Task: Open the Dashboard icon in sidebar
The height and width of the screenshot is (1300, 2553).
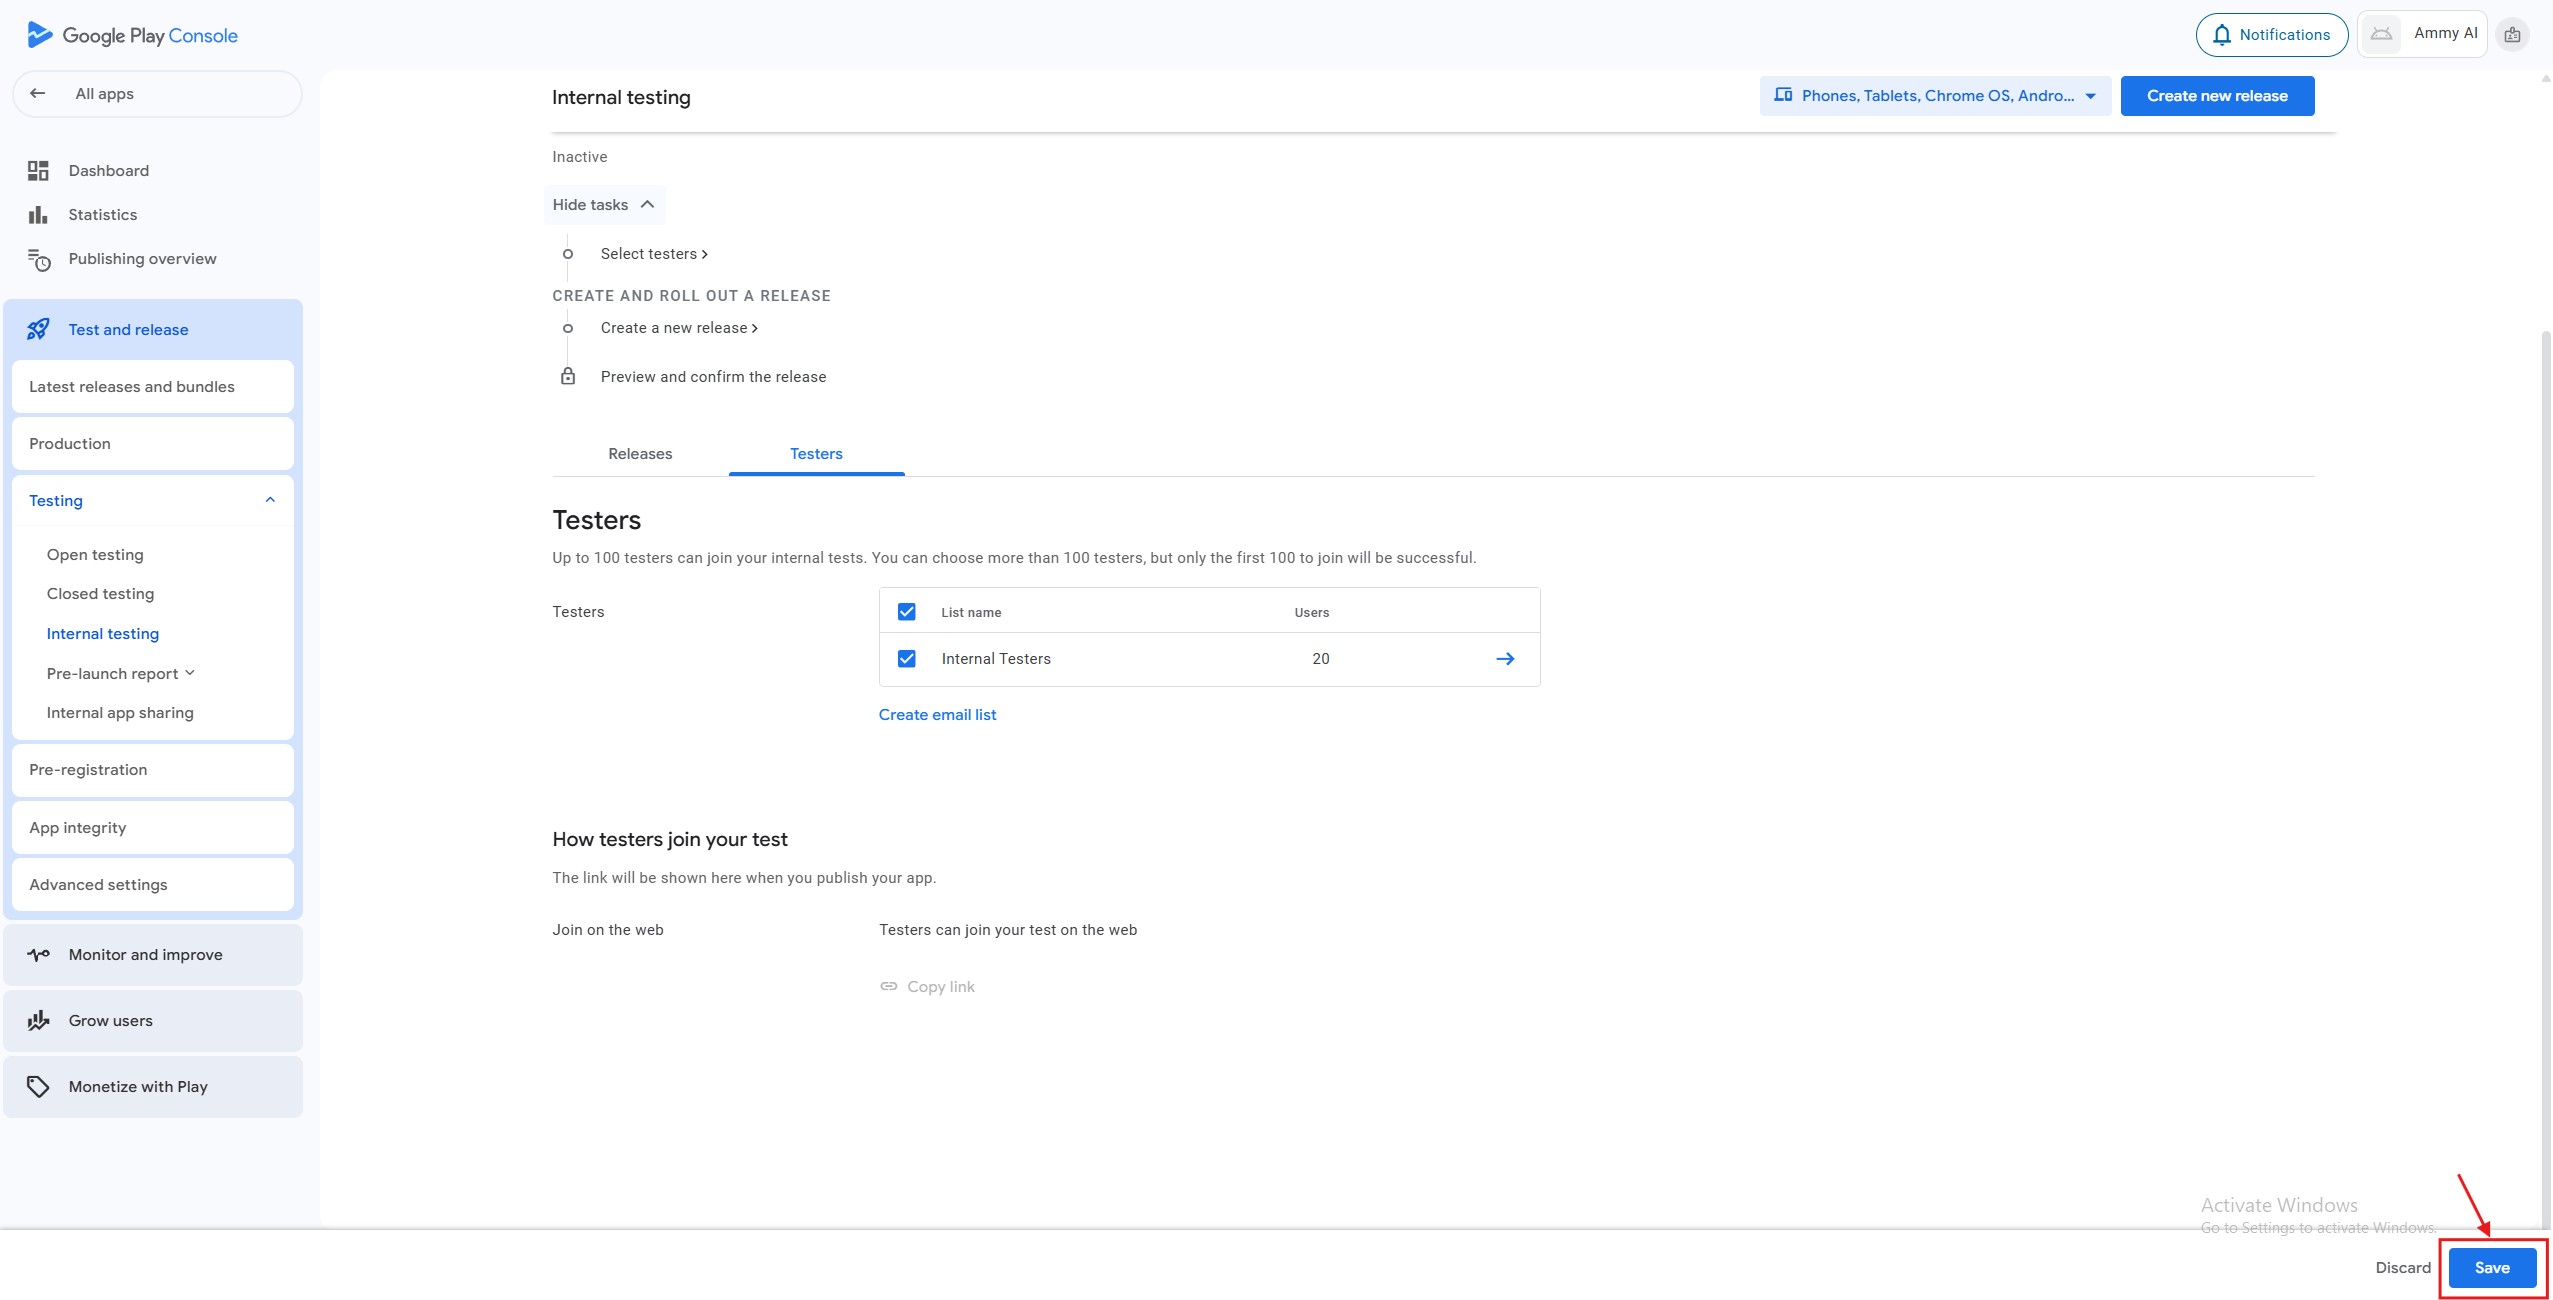Action: click(38, 171)
